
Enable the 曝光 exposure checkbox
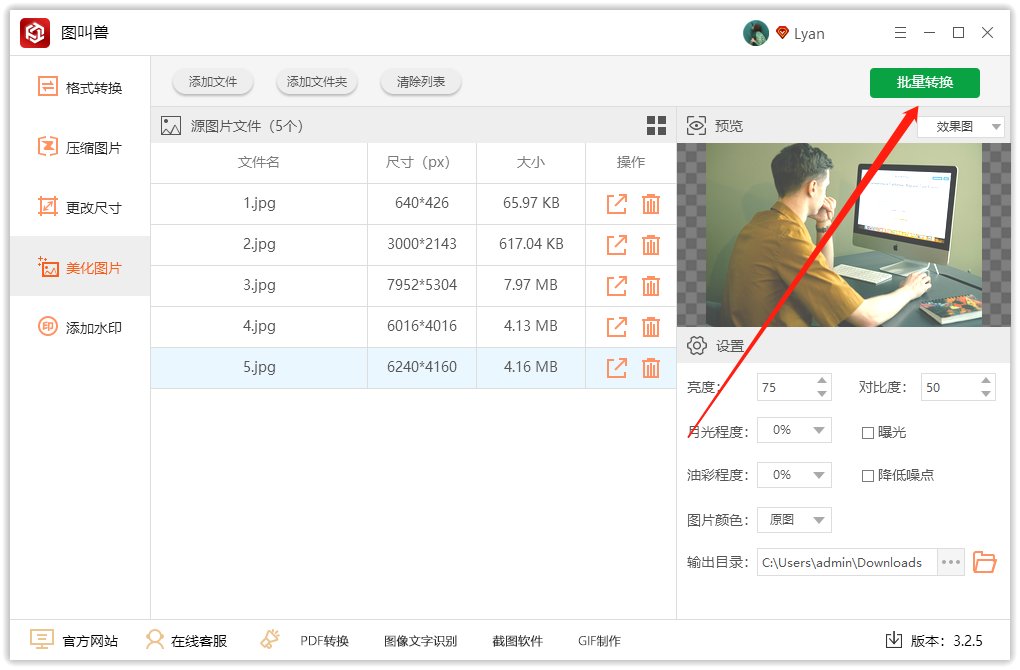pyautogui.click(x=868, y=433)
